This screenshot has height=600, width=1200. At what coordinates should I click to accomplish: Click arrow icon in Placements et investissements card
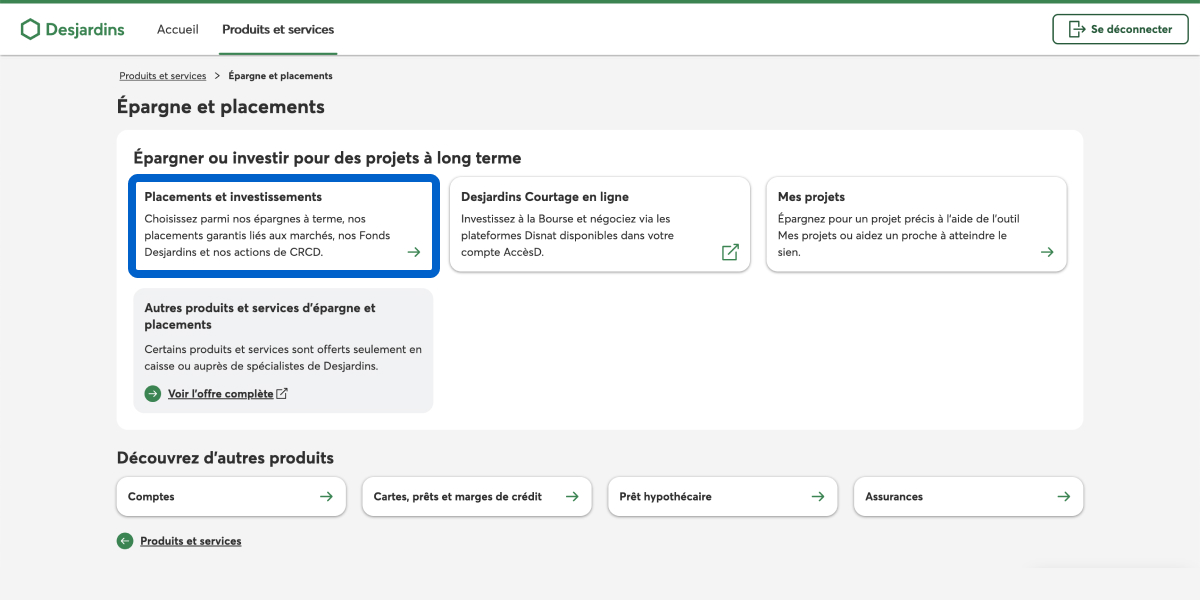click(x=414, y=252)
